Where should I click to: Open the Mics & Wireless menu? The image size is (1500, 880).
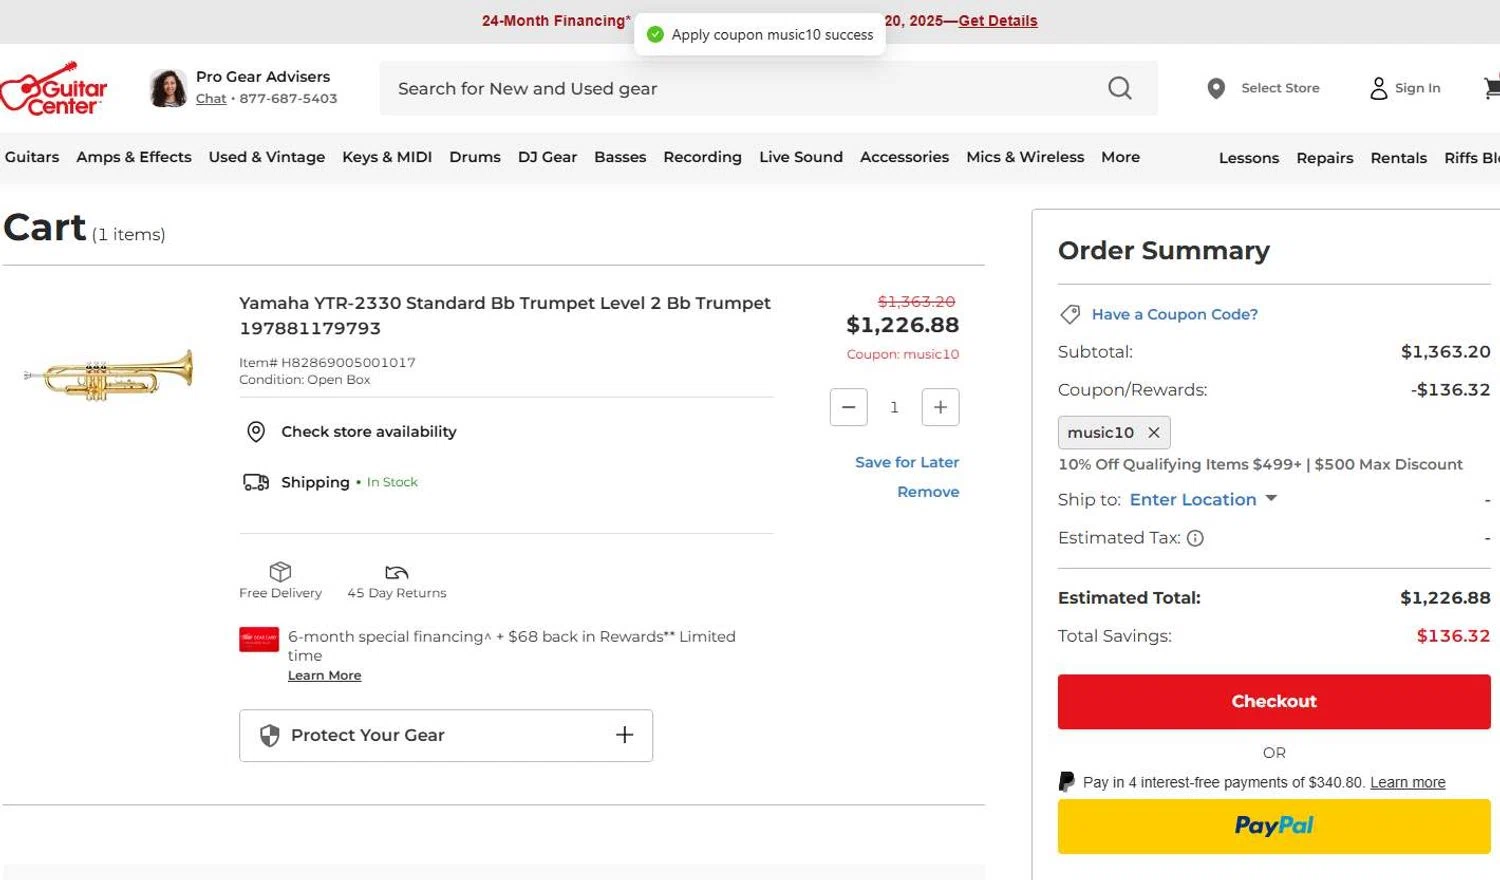coord(1025,157)
